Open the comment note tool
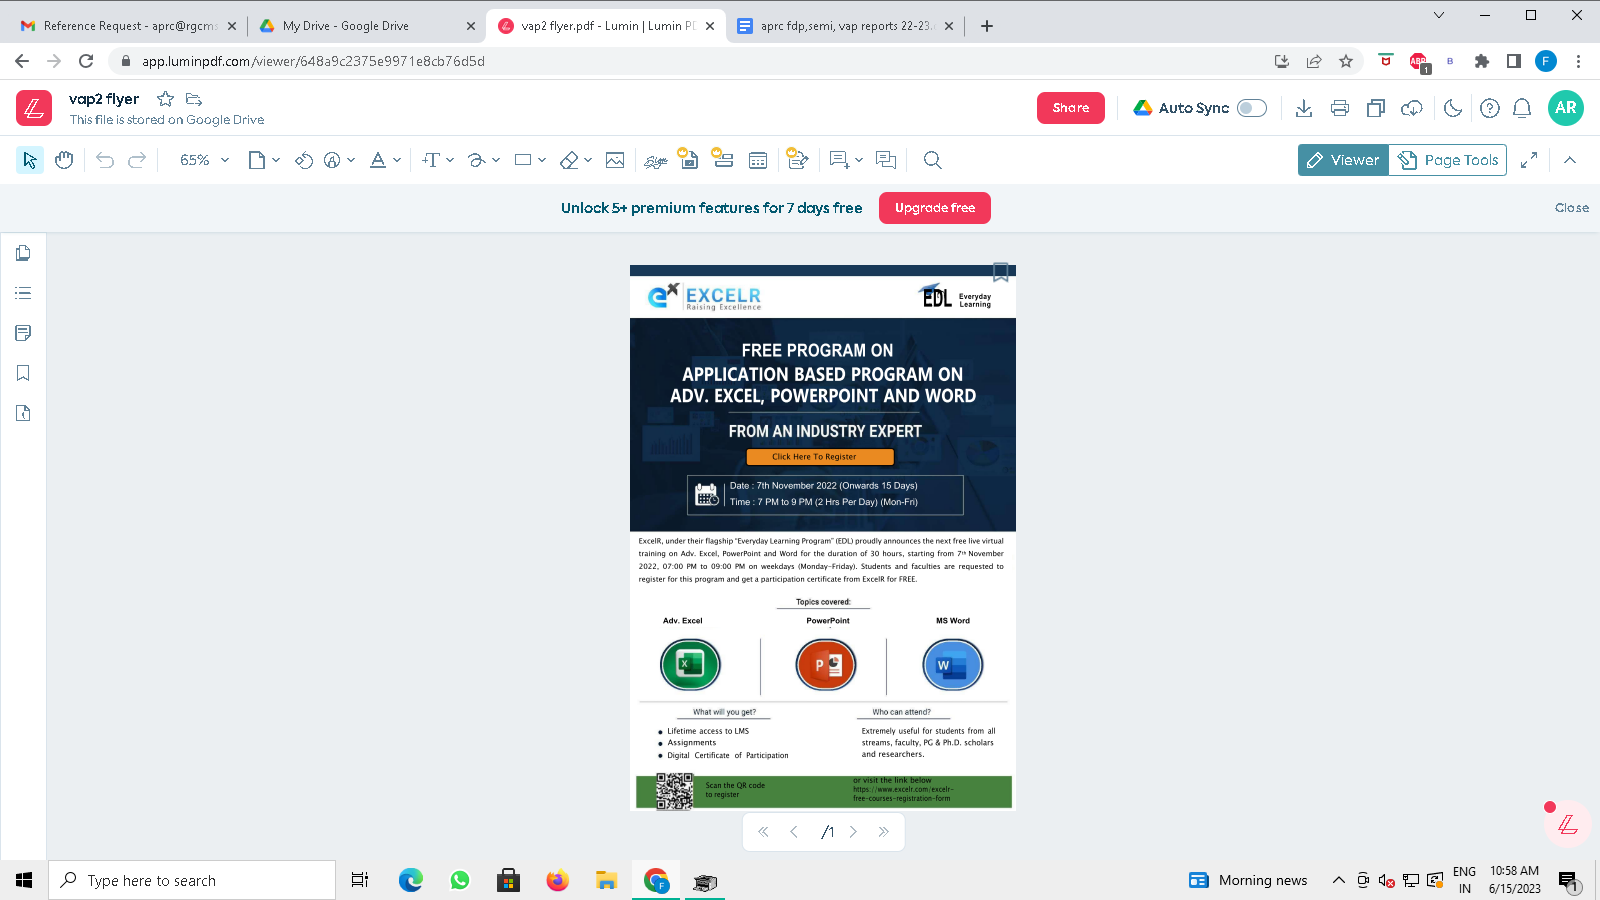This screenshot has height=900, width=1600. (x=839, y=160)
